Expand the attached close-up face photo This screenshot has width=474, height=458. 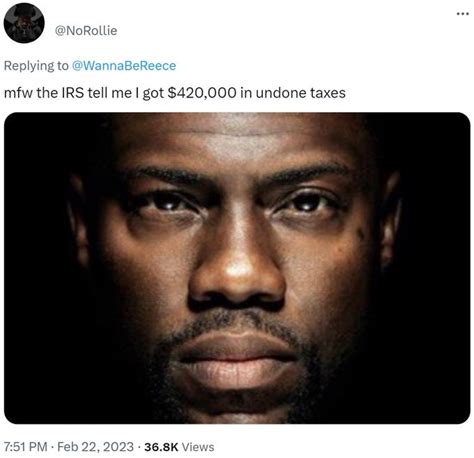[x=237, y=268]
